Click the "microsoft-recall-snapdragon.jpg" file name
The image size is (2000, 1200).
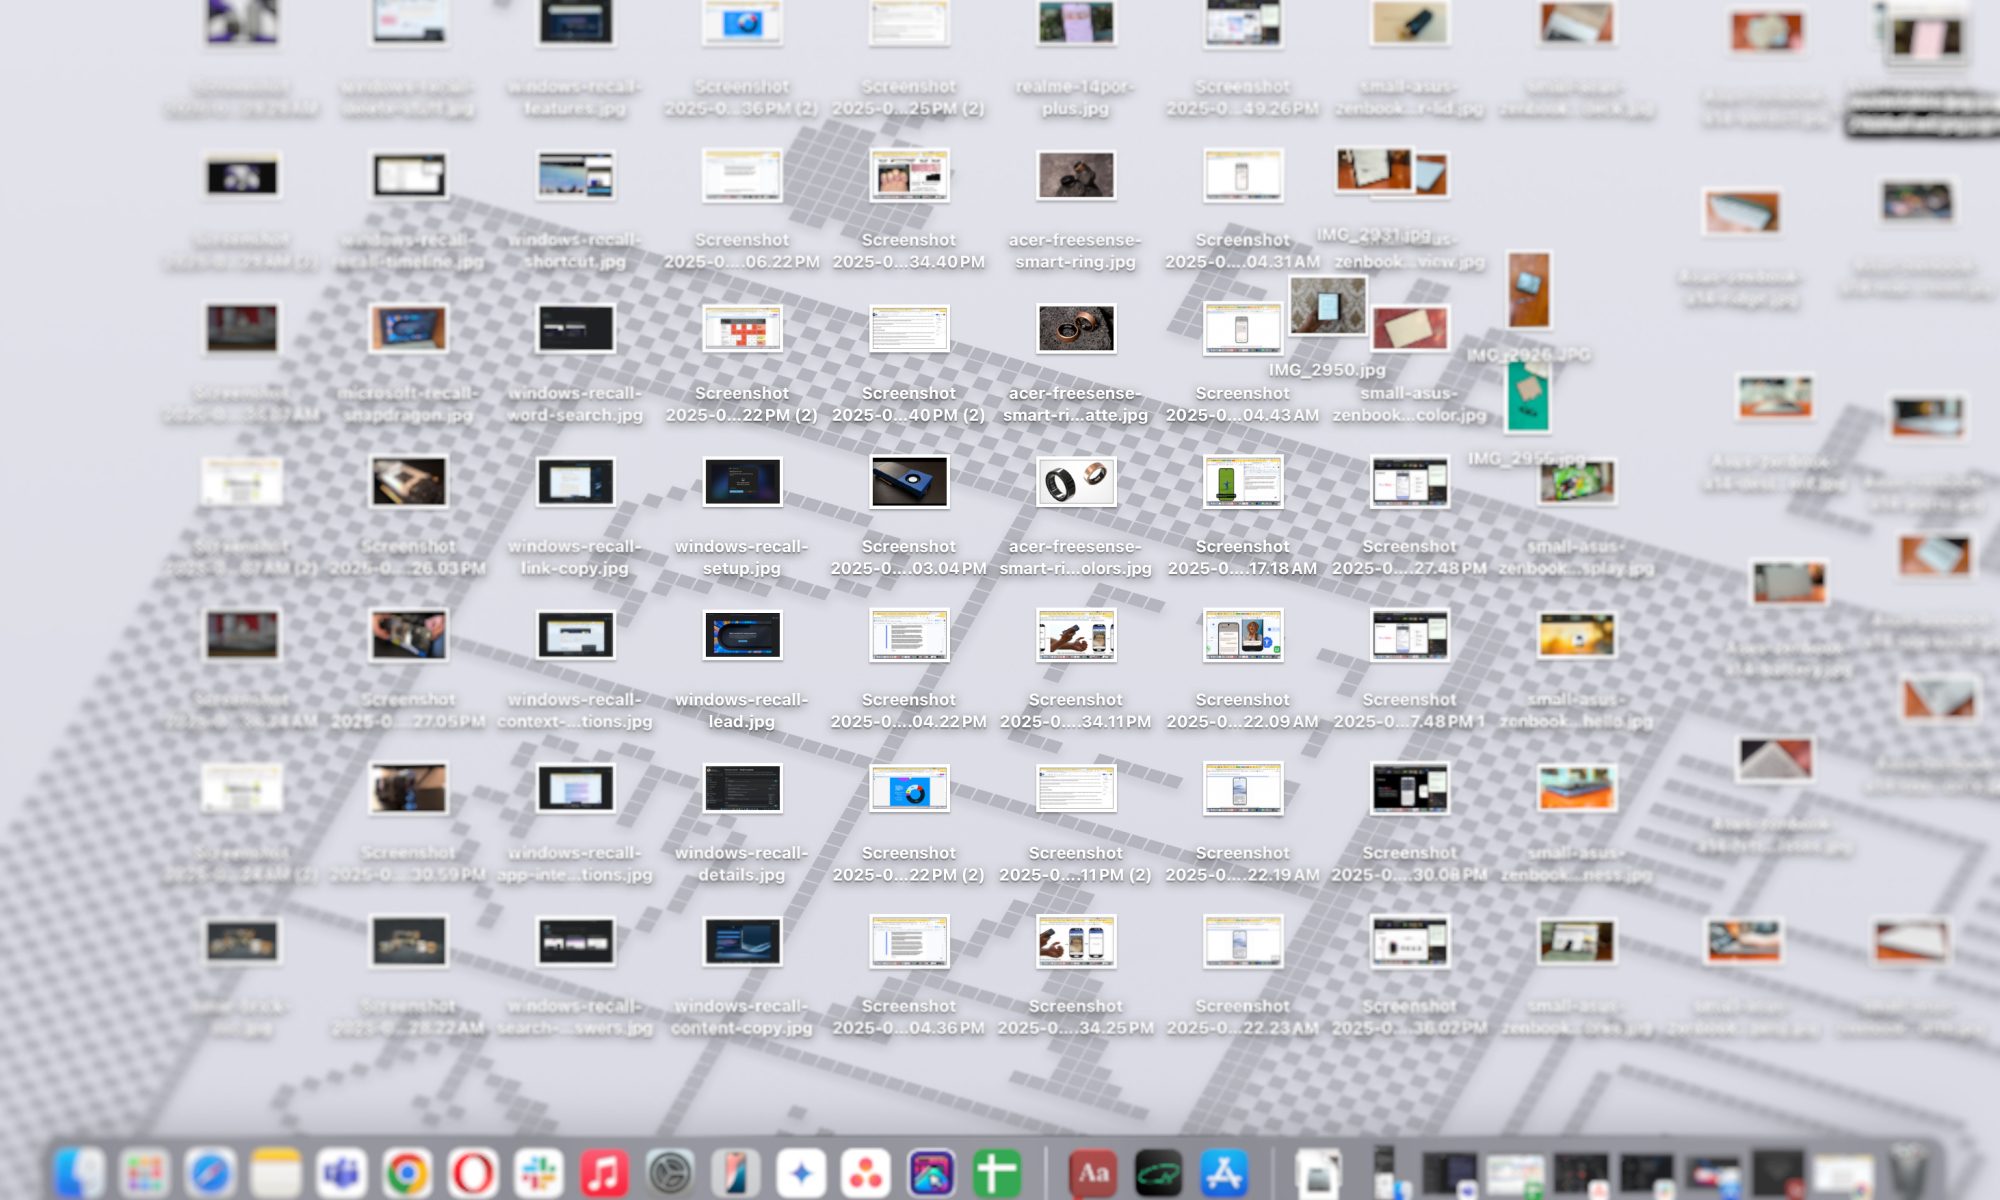(x=408, y=404)
